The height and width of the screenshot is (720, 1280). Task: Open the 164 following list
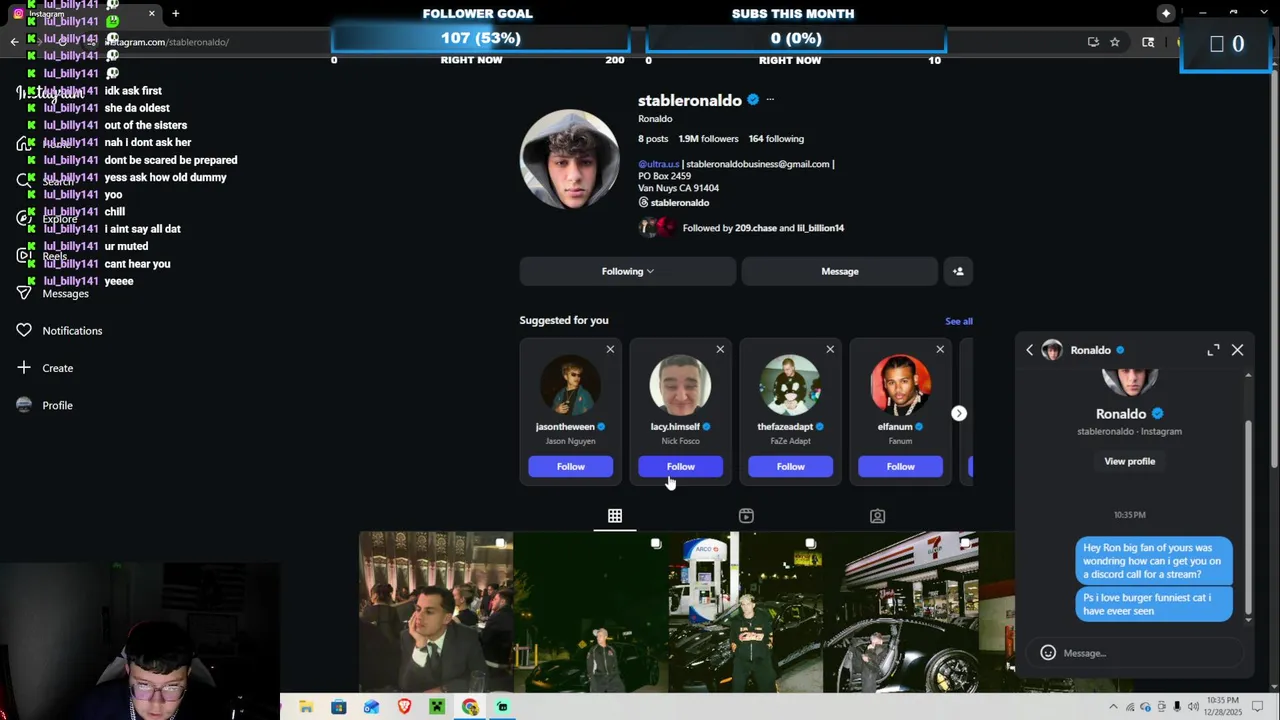click(x=776, y=139)
